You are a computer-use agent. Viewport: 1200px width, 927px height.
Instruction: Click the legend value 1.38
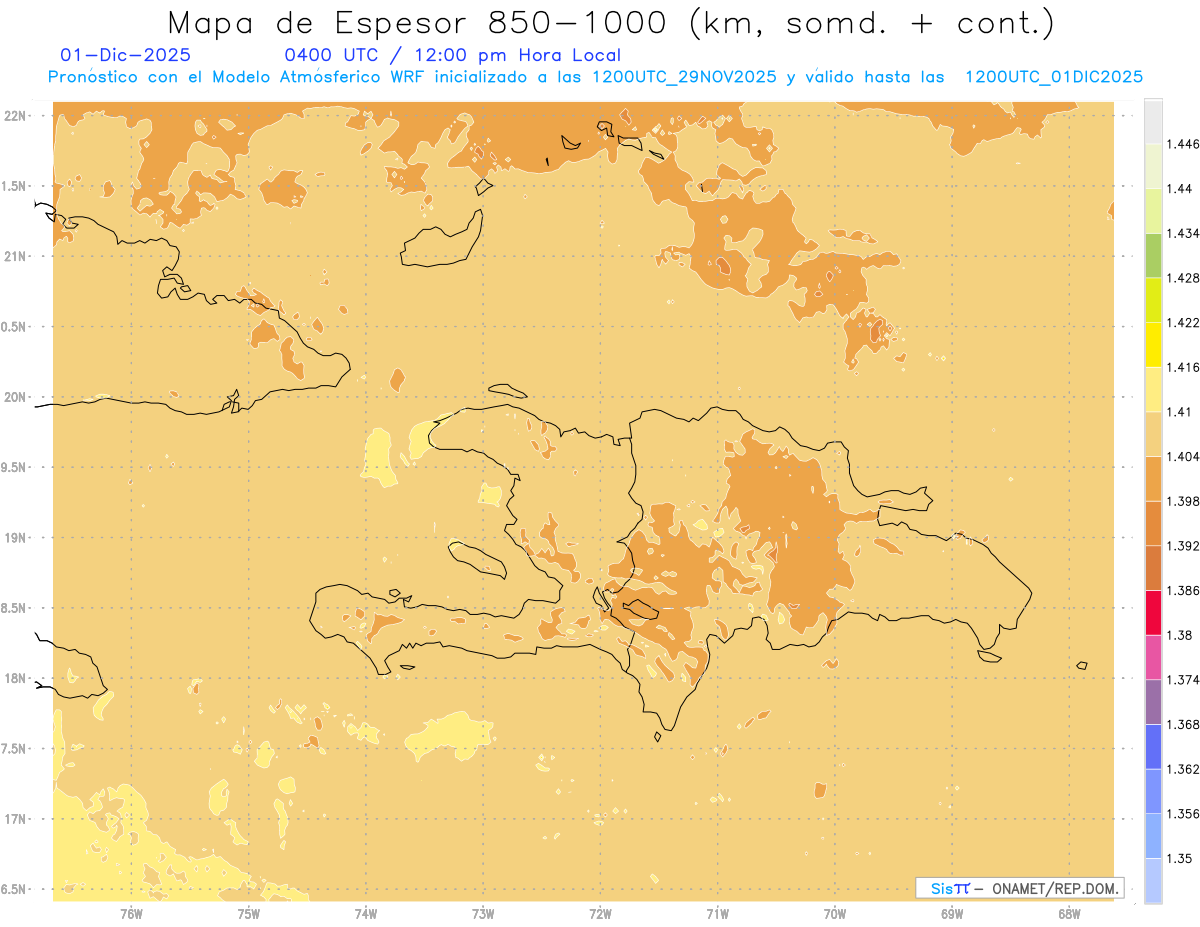[1179, 635]
